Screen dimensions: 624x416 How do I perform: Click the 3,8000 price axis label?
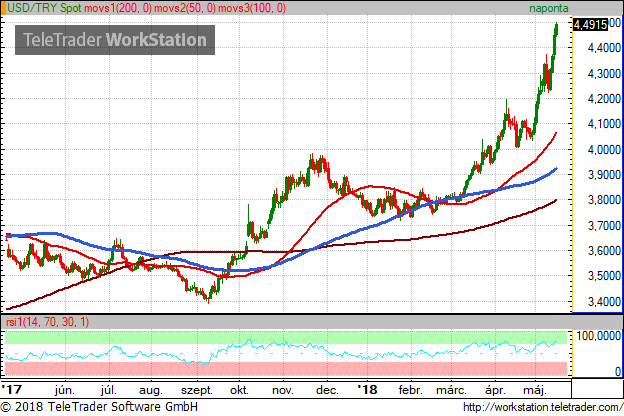(x=604, y=200)
